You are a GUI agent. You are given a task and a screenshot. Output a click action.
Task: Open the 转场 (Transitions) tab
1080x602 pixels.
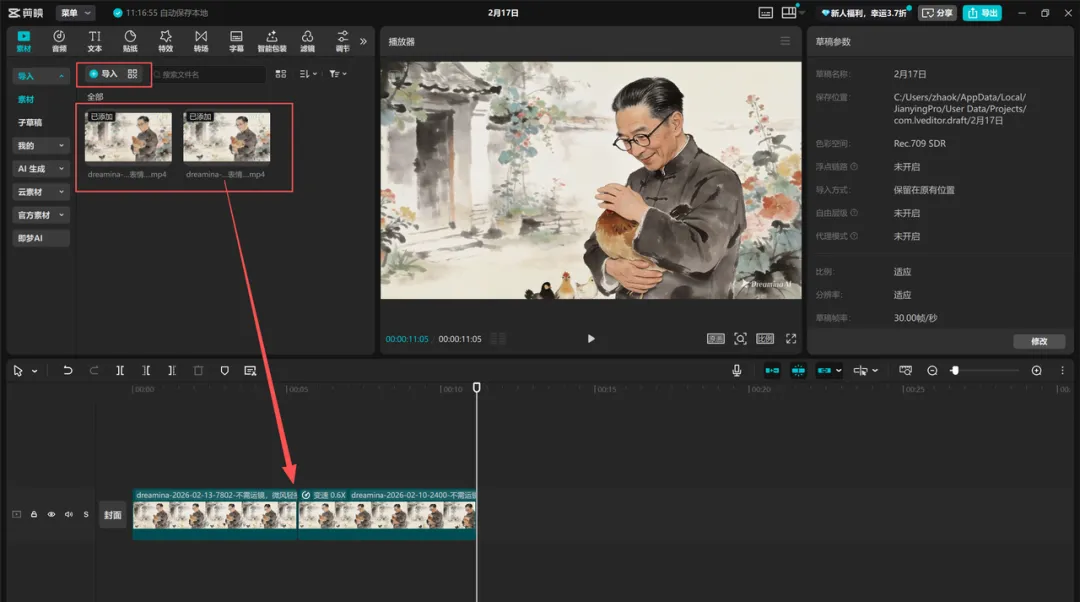tap(201, 41)
